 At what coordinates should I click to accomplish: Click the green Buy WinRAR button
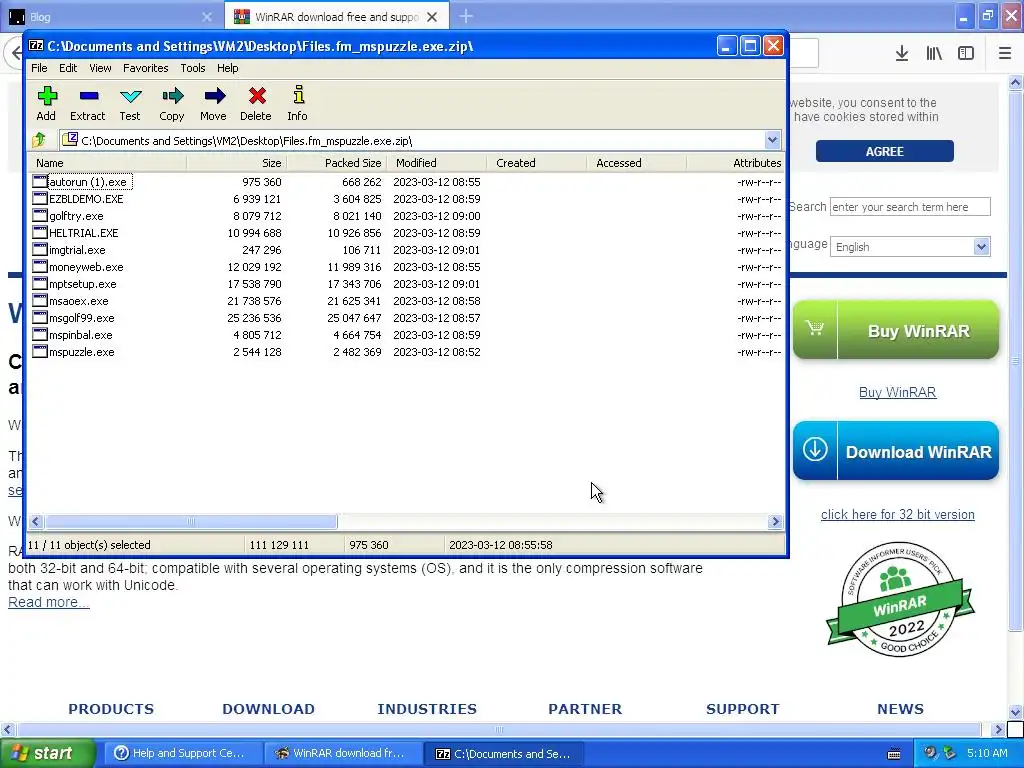click(895, 330)
